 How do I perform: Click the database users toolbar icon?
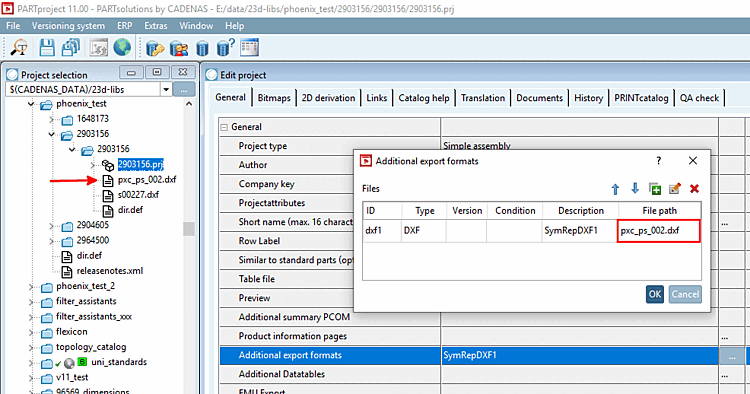pyautogui.click(x=179, y=48)
